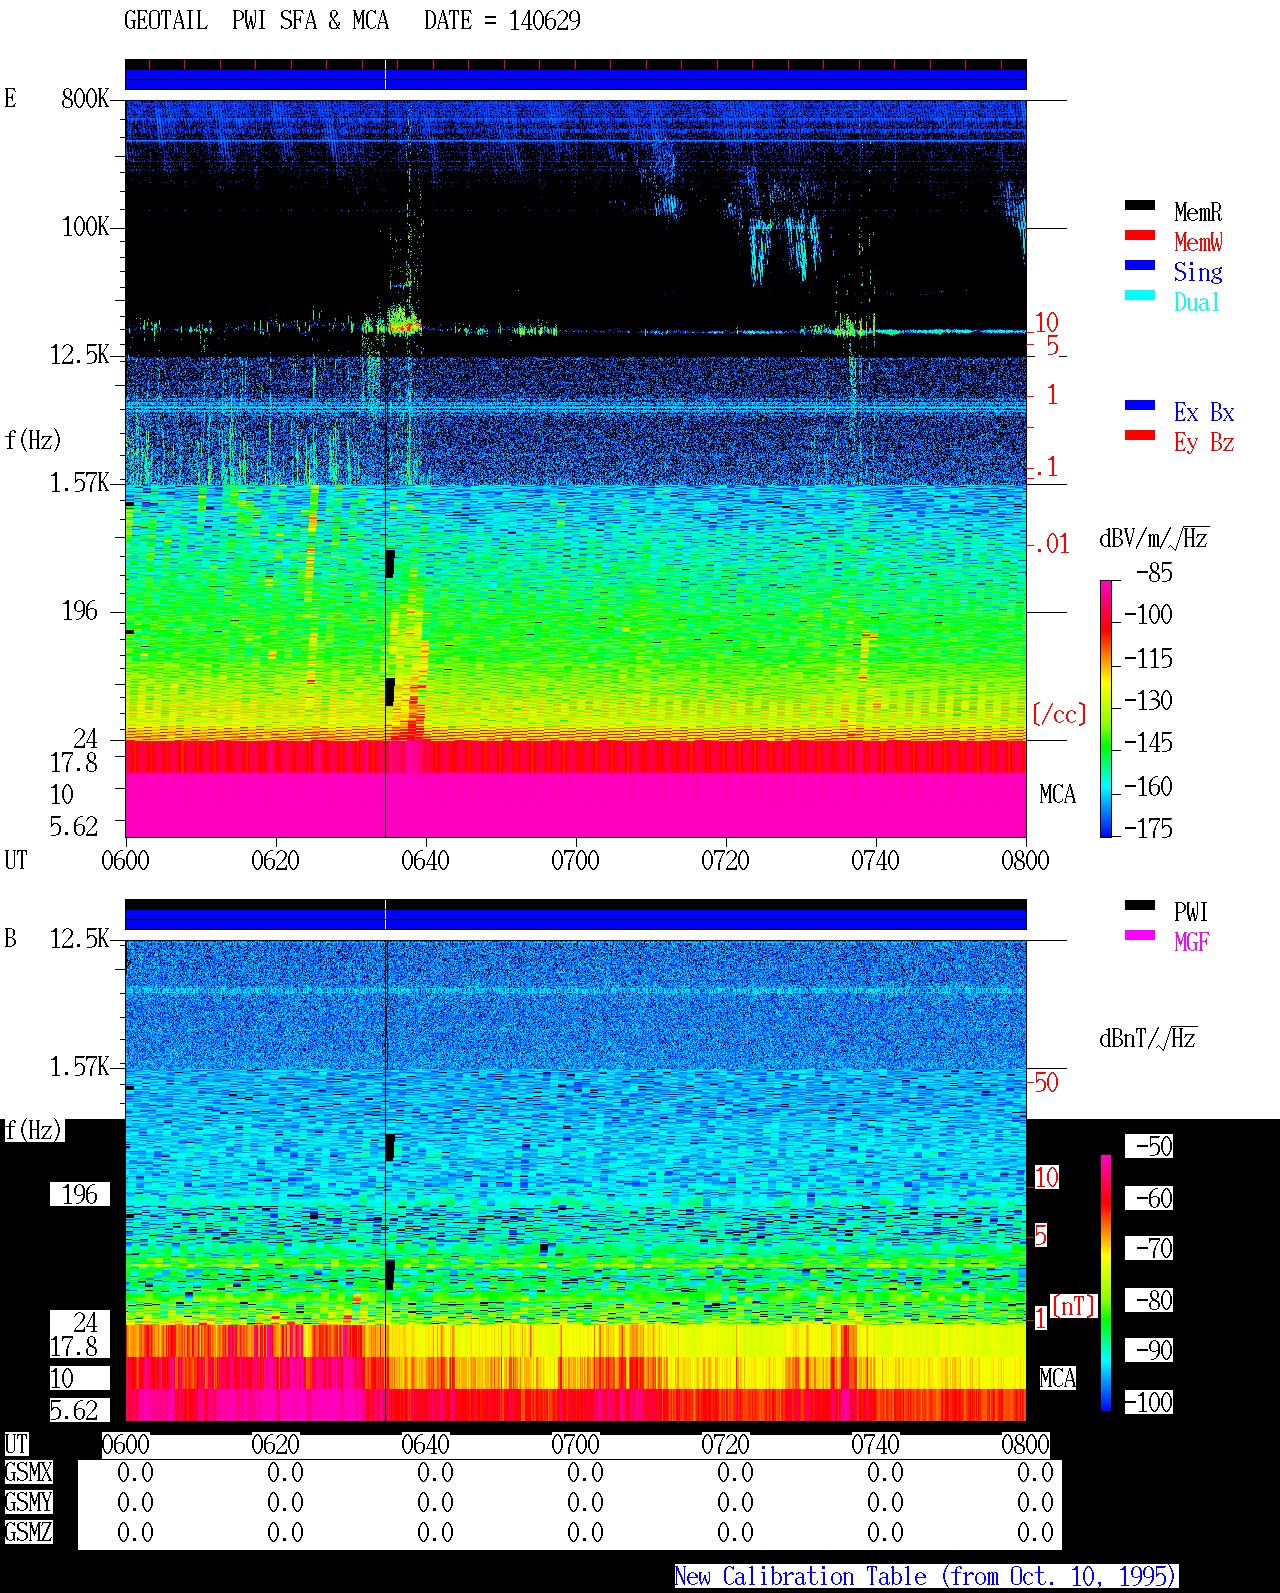The width and height of the screenshot is (1280, 1593).
Task: Click the 0720 tick on E panel axis
Action: click(x=725, y=860)
